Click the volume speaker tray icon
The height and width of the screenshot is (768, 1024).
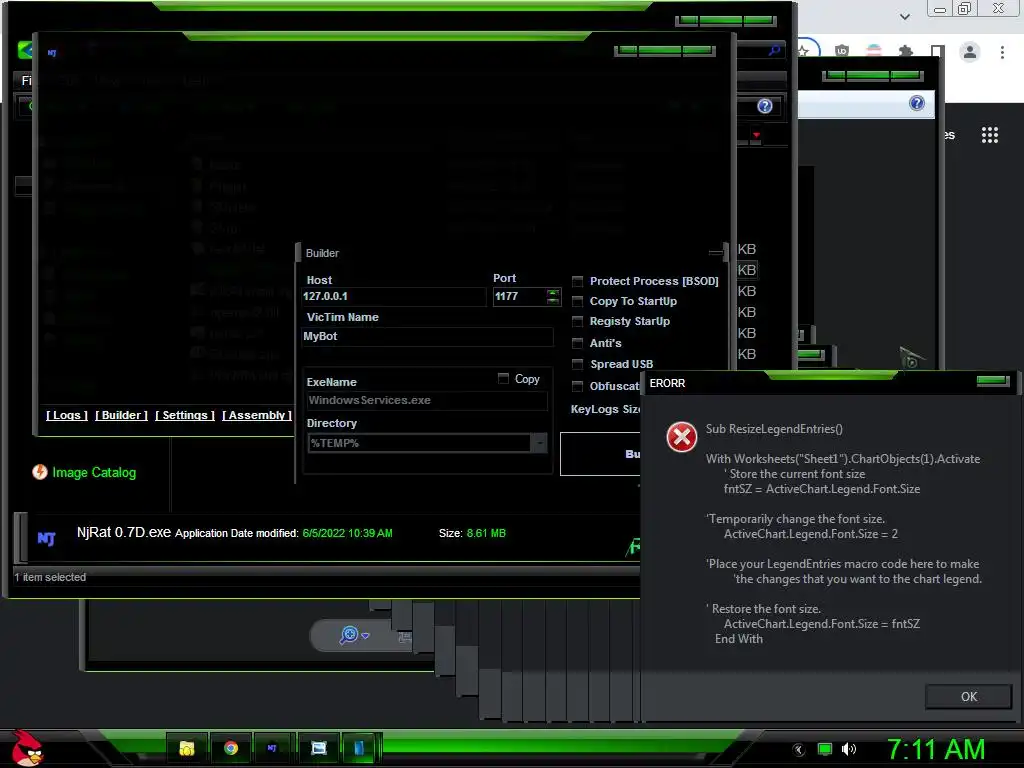[849, 750]
